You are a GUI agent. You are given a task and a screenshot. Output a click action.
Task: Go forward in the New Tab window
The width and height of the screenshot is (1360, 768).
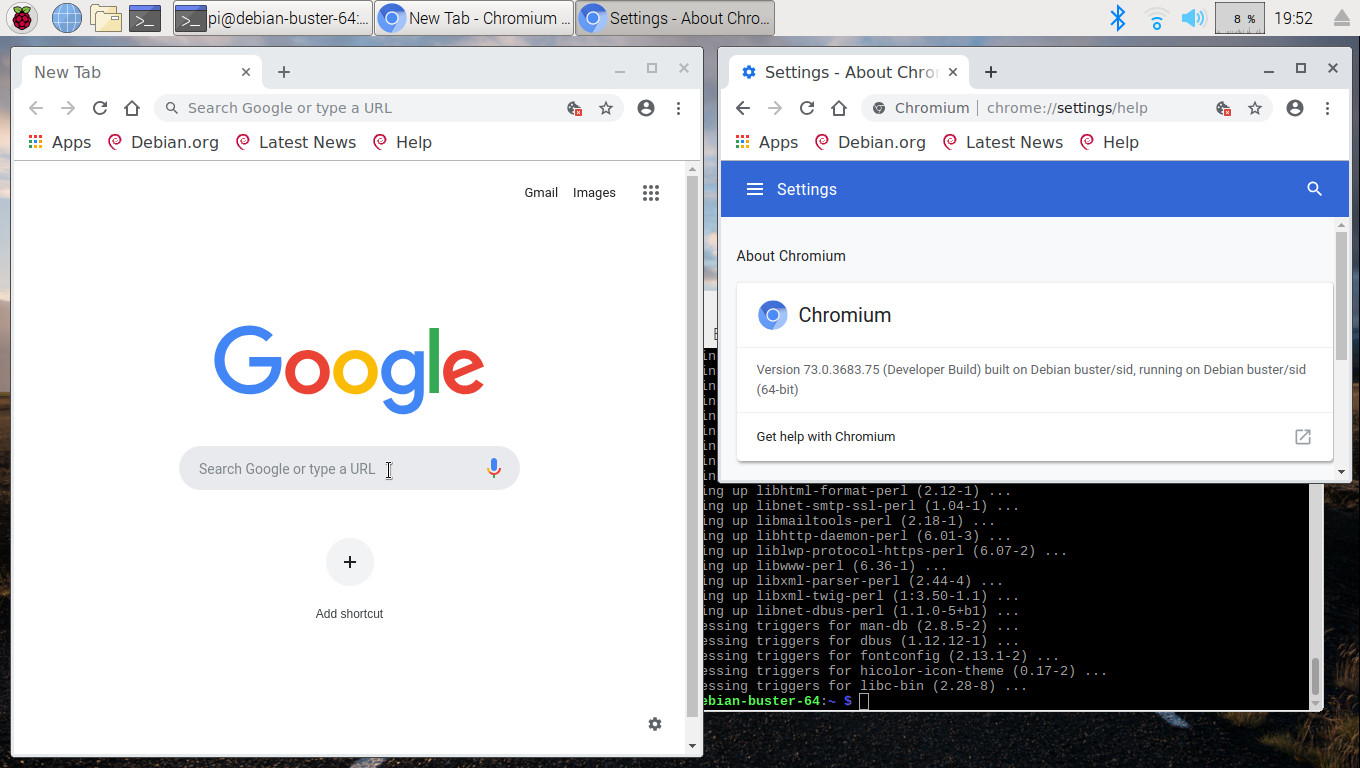tap(68, 108)
